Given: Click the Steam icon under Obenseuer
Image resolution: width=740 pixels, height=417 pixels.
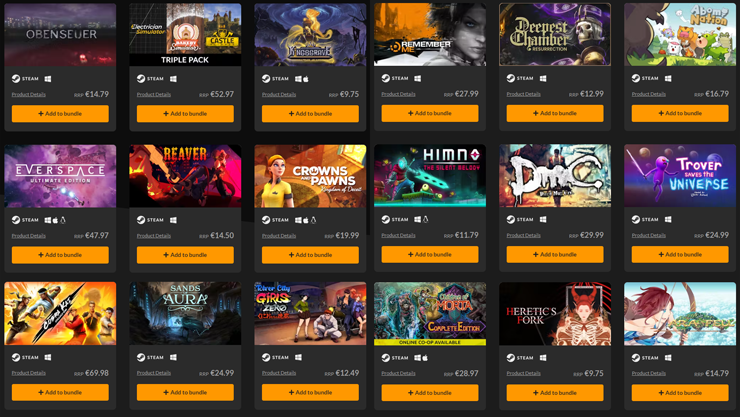Looking at the screenshot, I should pos(16,79).
